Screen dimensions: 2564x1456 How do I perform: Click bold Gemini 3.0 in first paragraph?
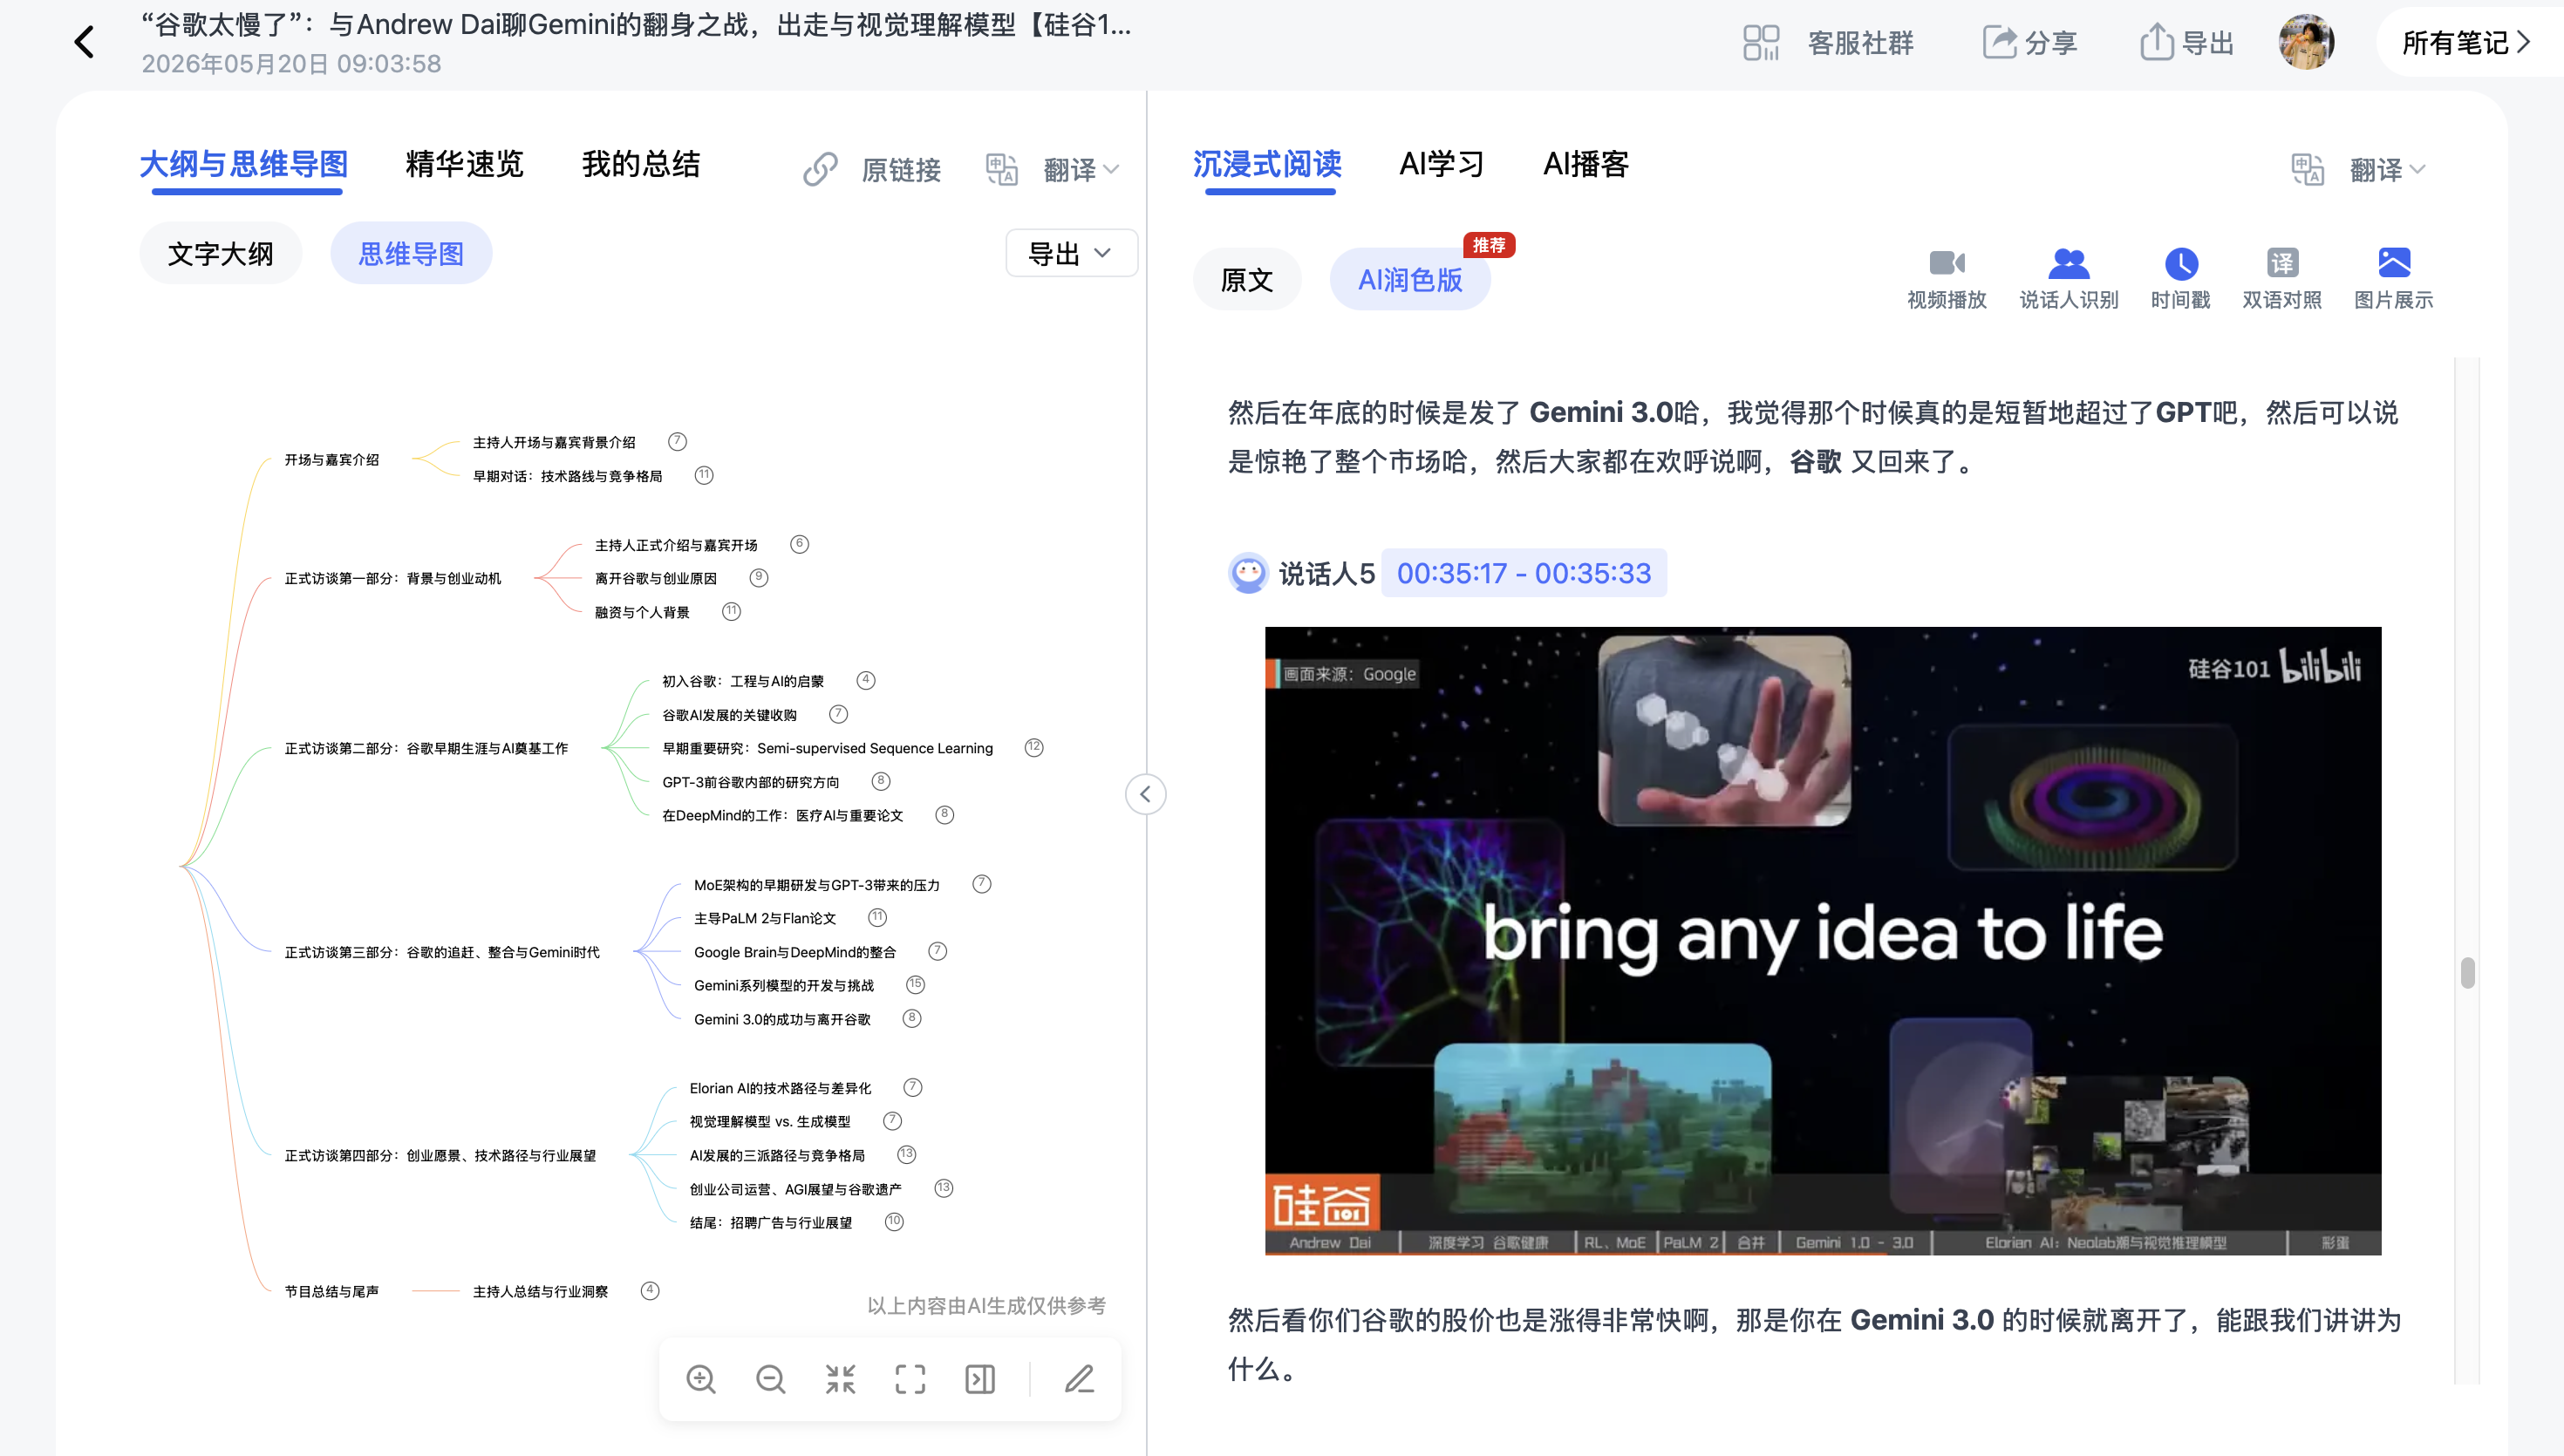(x=1602, y=412)
